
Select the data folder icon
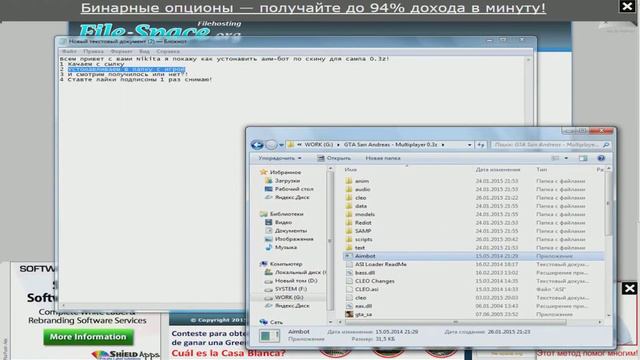[x=349, y=206]
